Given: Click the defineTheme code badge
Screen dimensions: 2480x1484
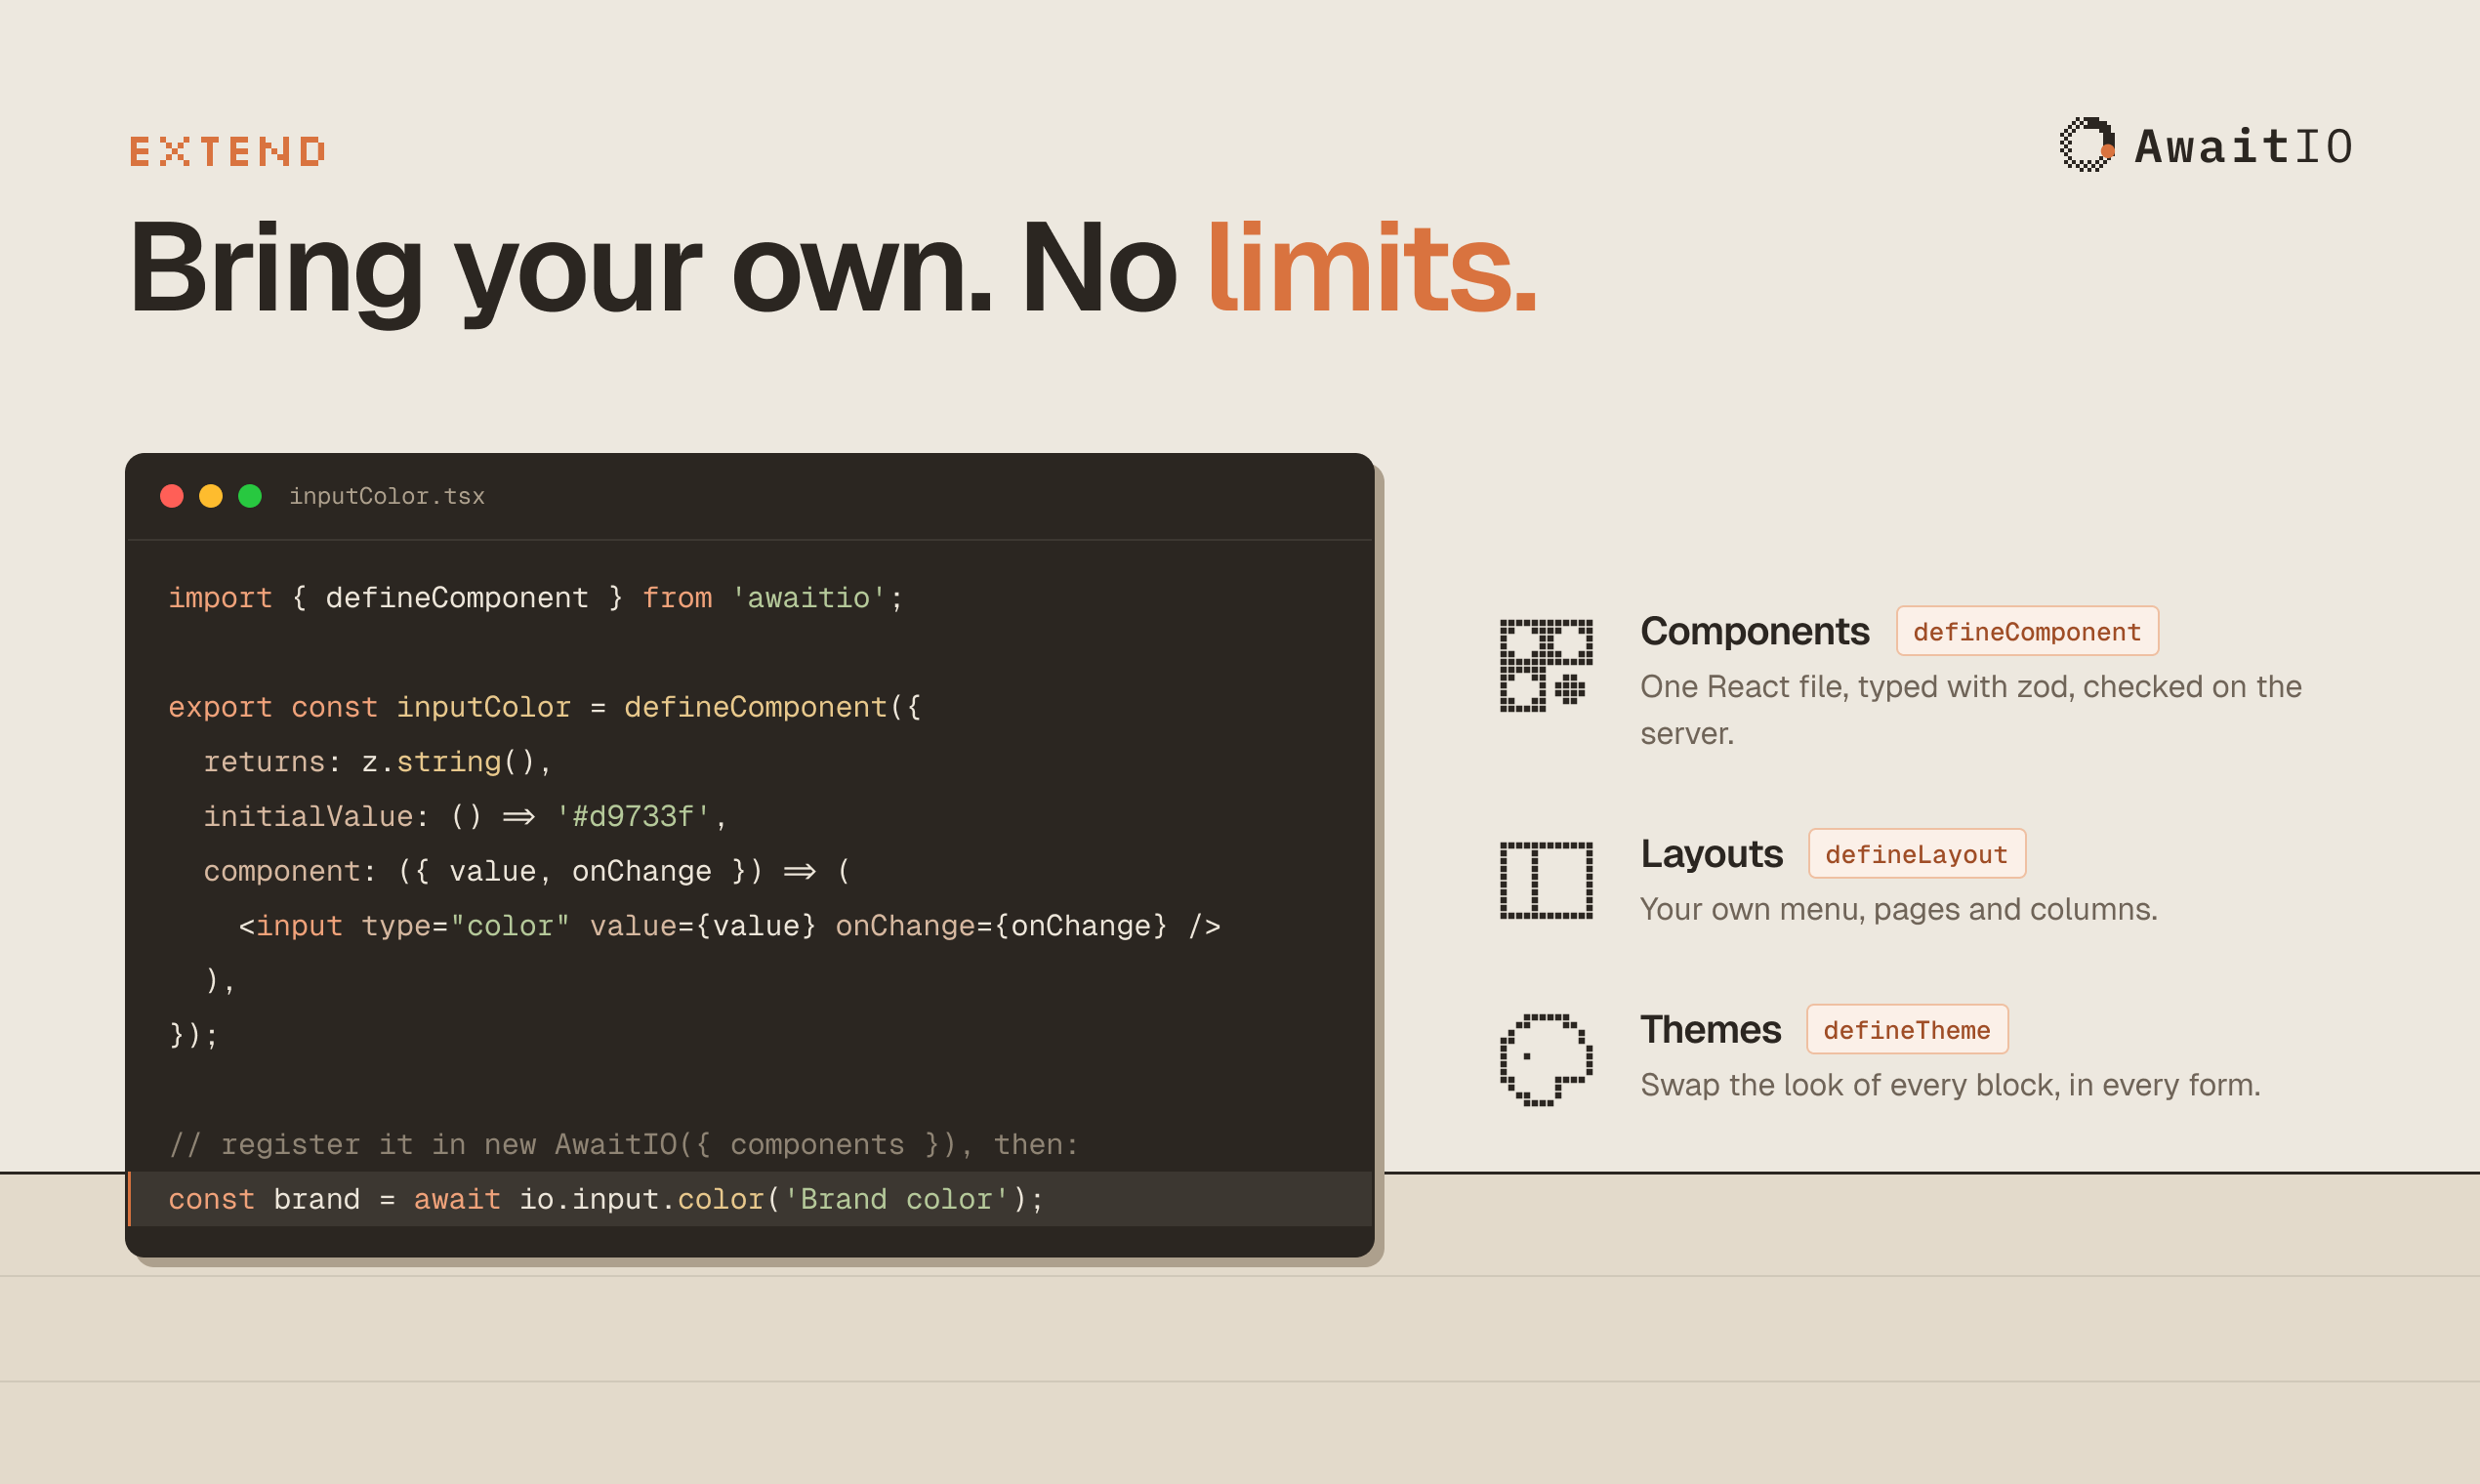Looking at the screenshot, I should [x=1907, y=1029].
